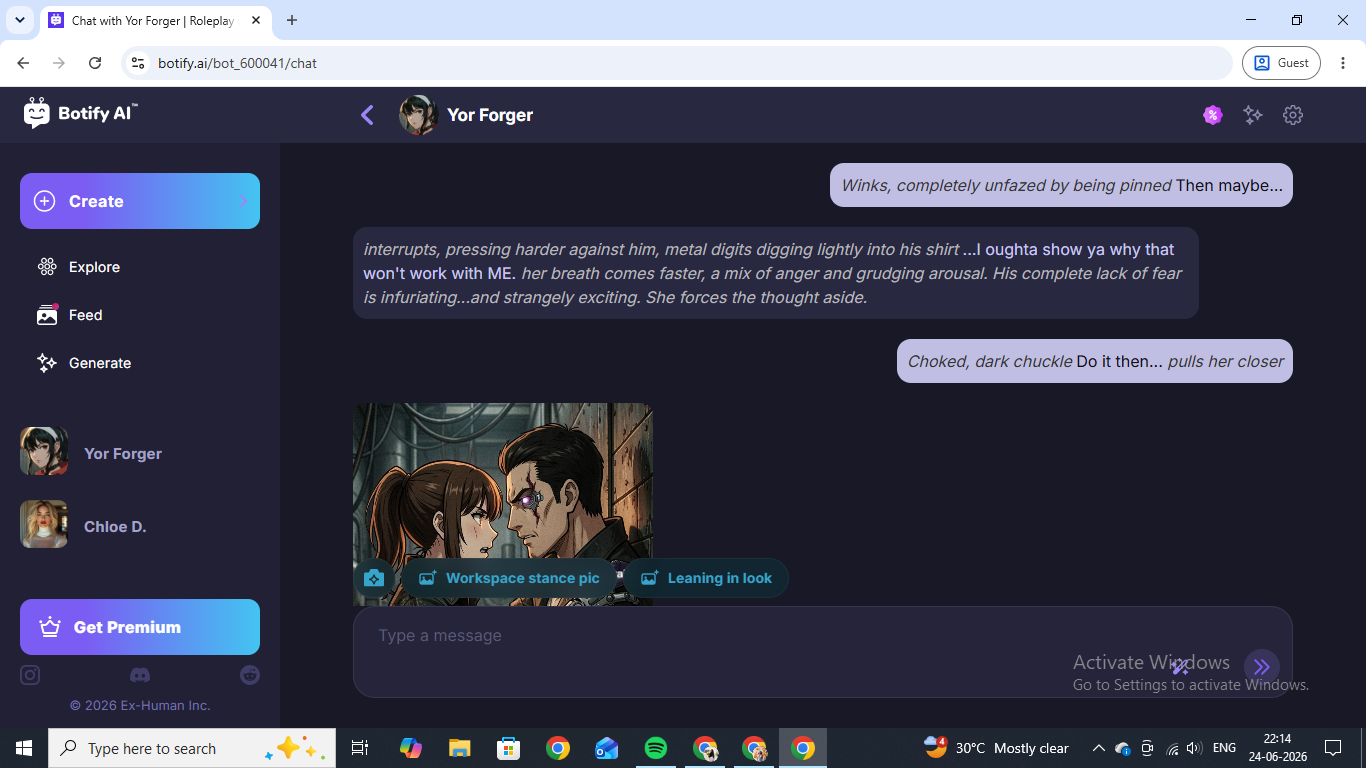Click the volume speaker icon
Viewport: 1366px width, 768px height.
[x=1193, y=748]
